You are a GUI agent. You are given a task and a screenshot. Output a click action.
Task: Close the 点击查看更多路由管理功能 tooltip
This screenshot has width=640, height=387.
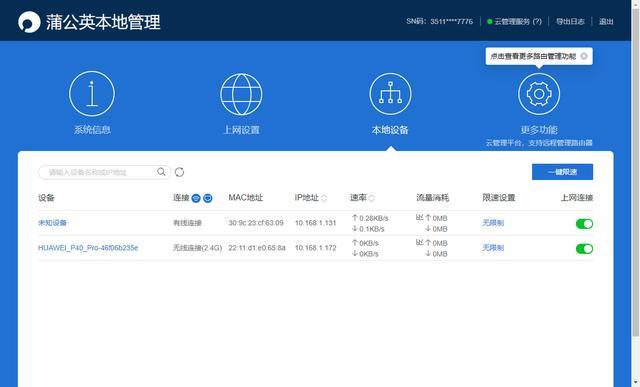584,56
